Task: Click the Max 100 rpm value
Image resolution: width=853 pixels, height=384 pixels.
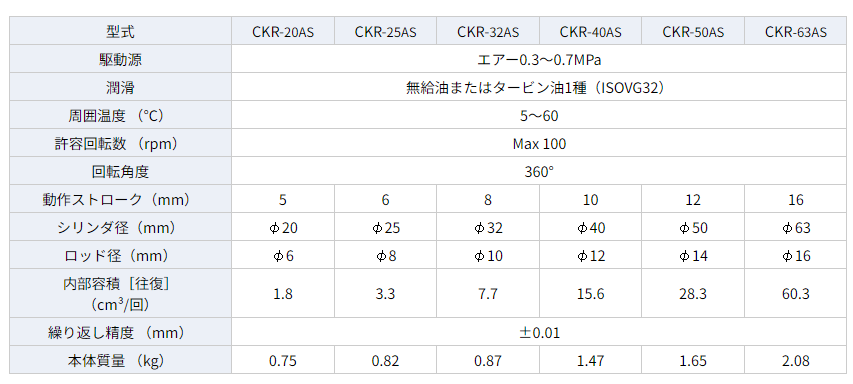Action: click(x=539, y=144)
